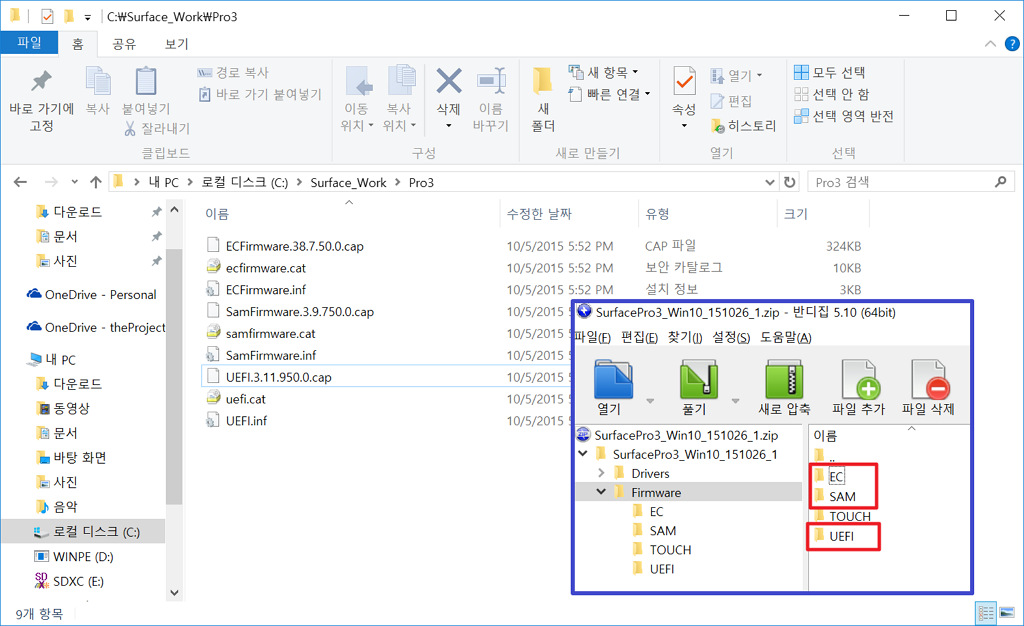Click Select none (선택 안 함)
The width and height of the screenshot is (1024, 626).
pyautogui.click(x=831, y=94)
